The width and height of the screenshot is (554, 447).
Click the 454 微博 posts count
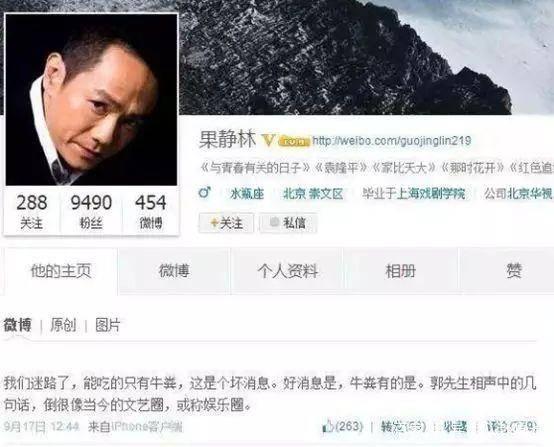click(151, 212)
